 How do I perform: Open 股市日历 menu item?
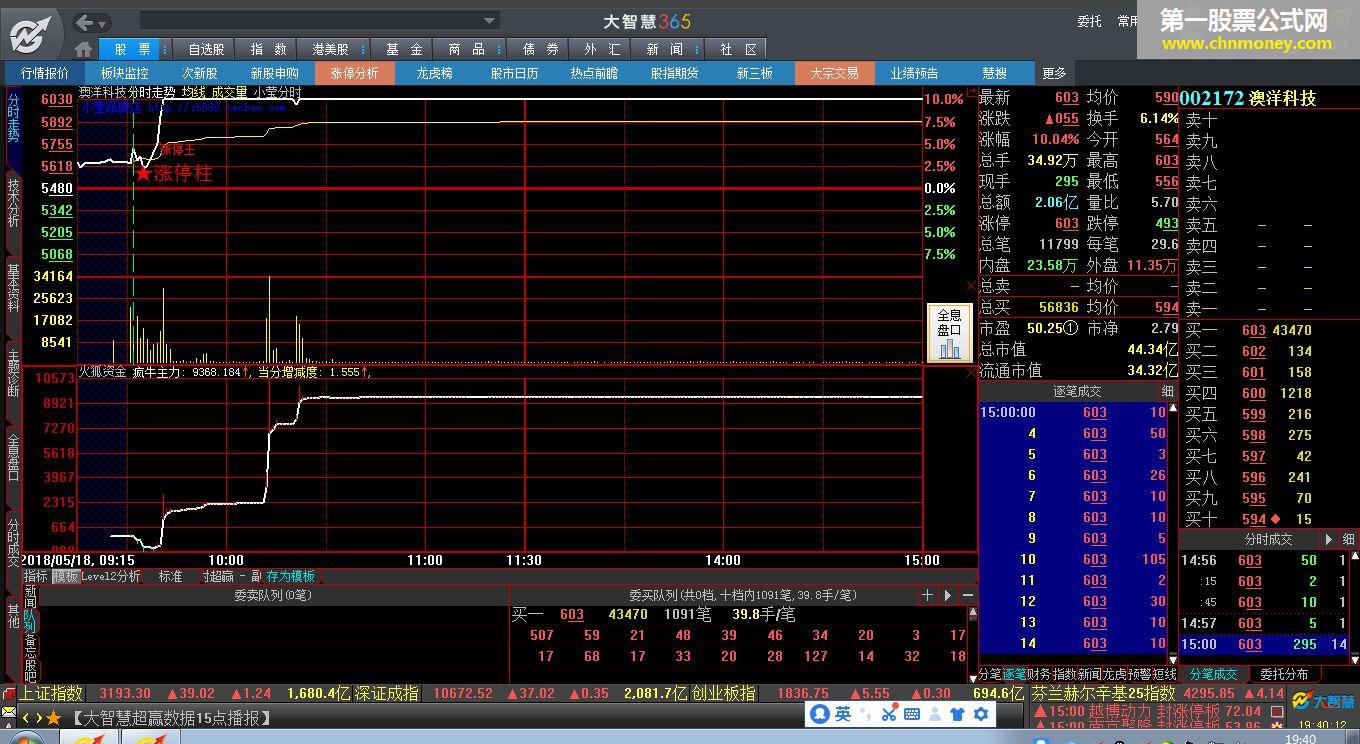pos(514,73)
